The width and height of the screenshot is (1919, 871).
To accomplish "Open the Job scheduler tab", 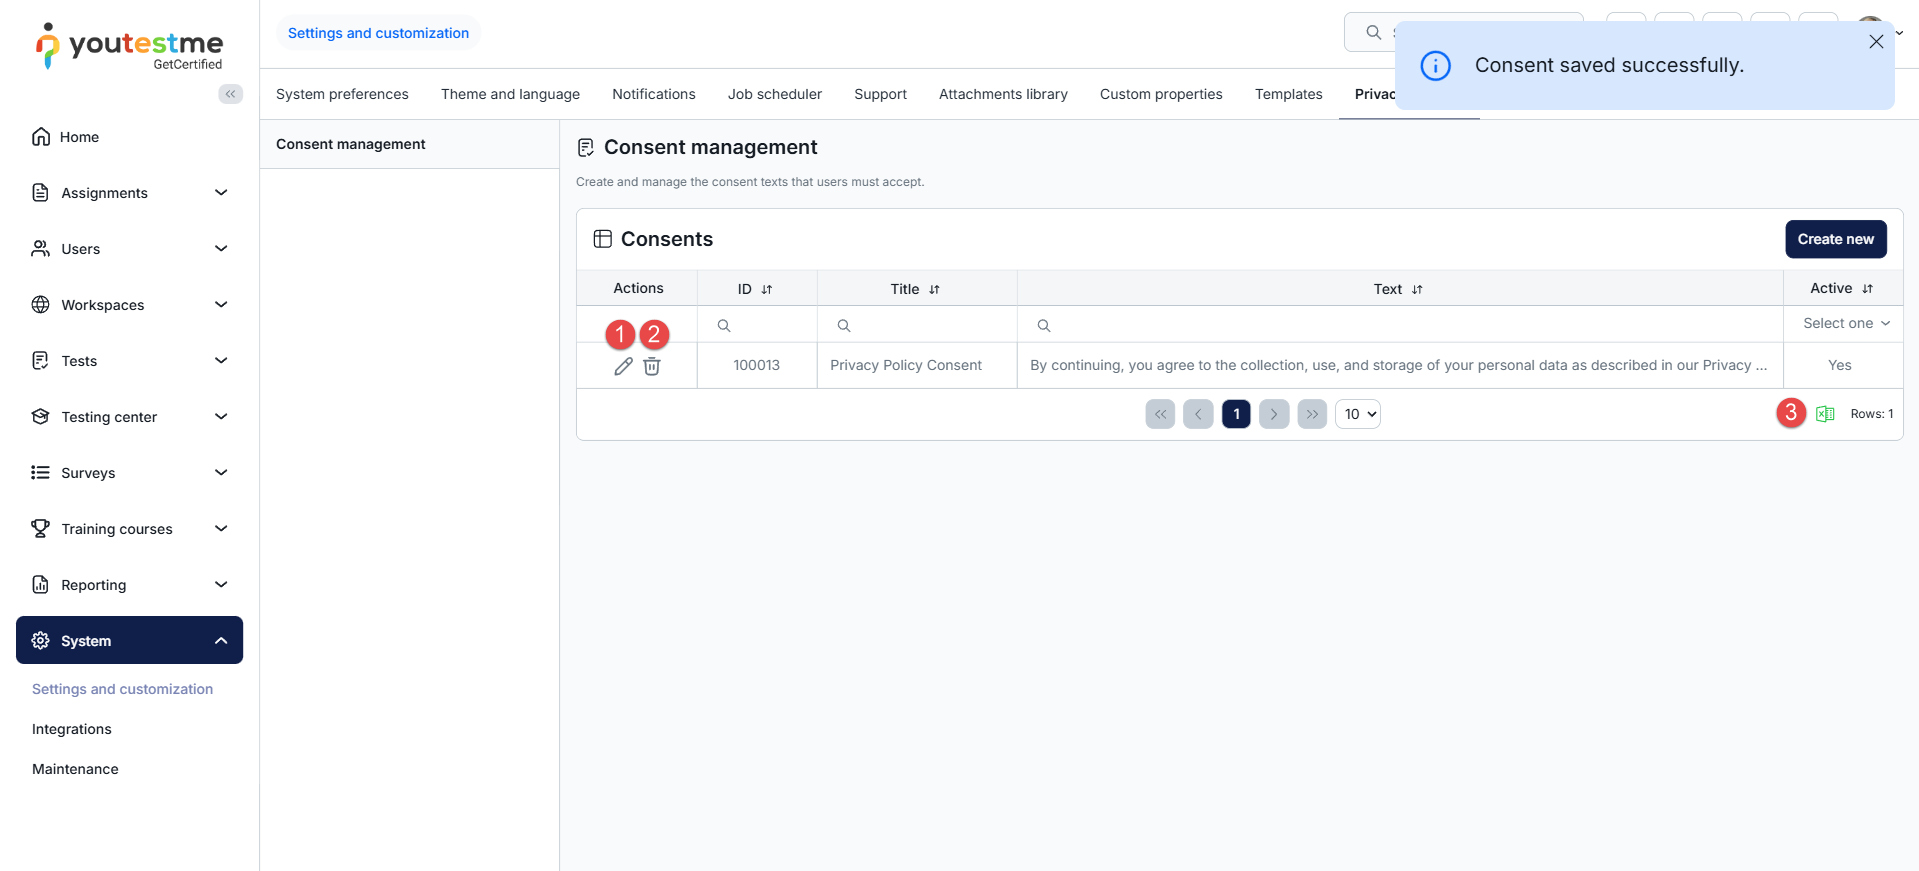I will tap(774, 94).
